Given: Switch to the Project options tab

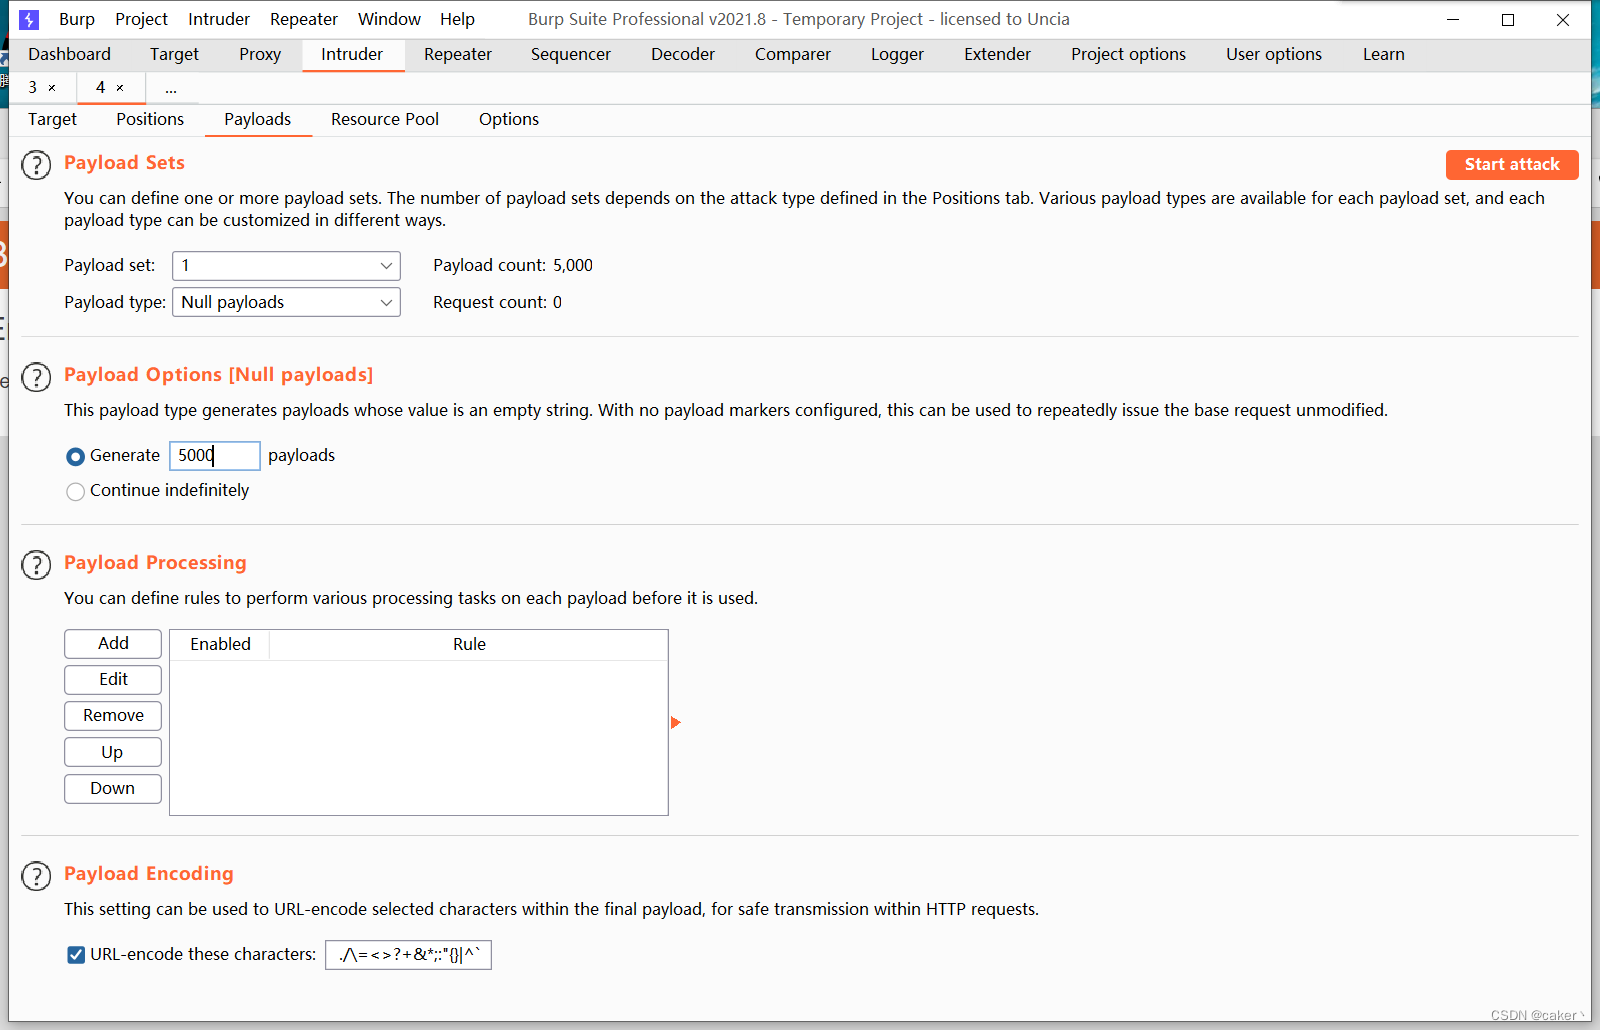Looking at the screenshot, I should [1128, 54].
